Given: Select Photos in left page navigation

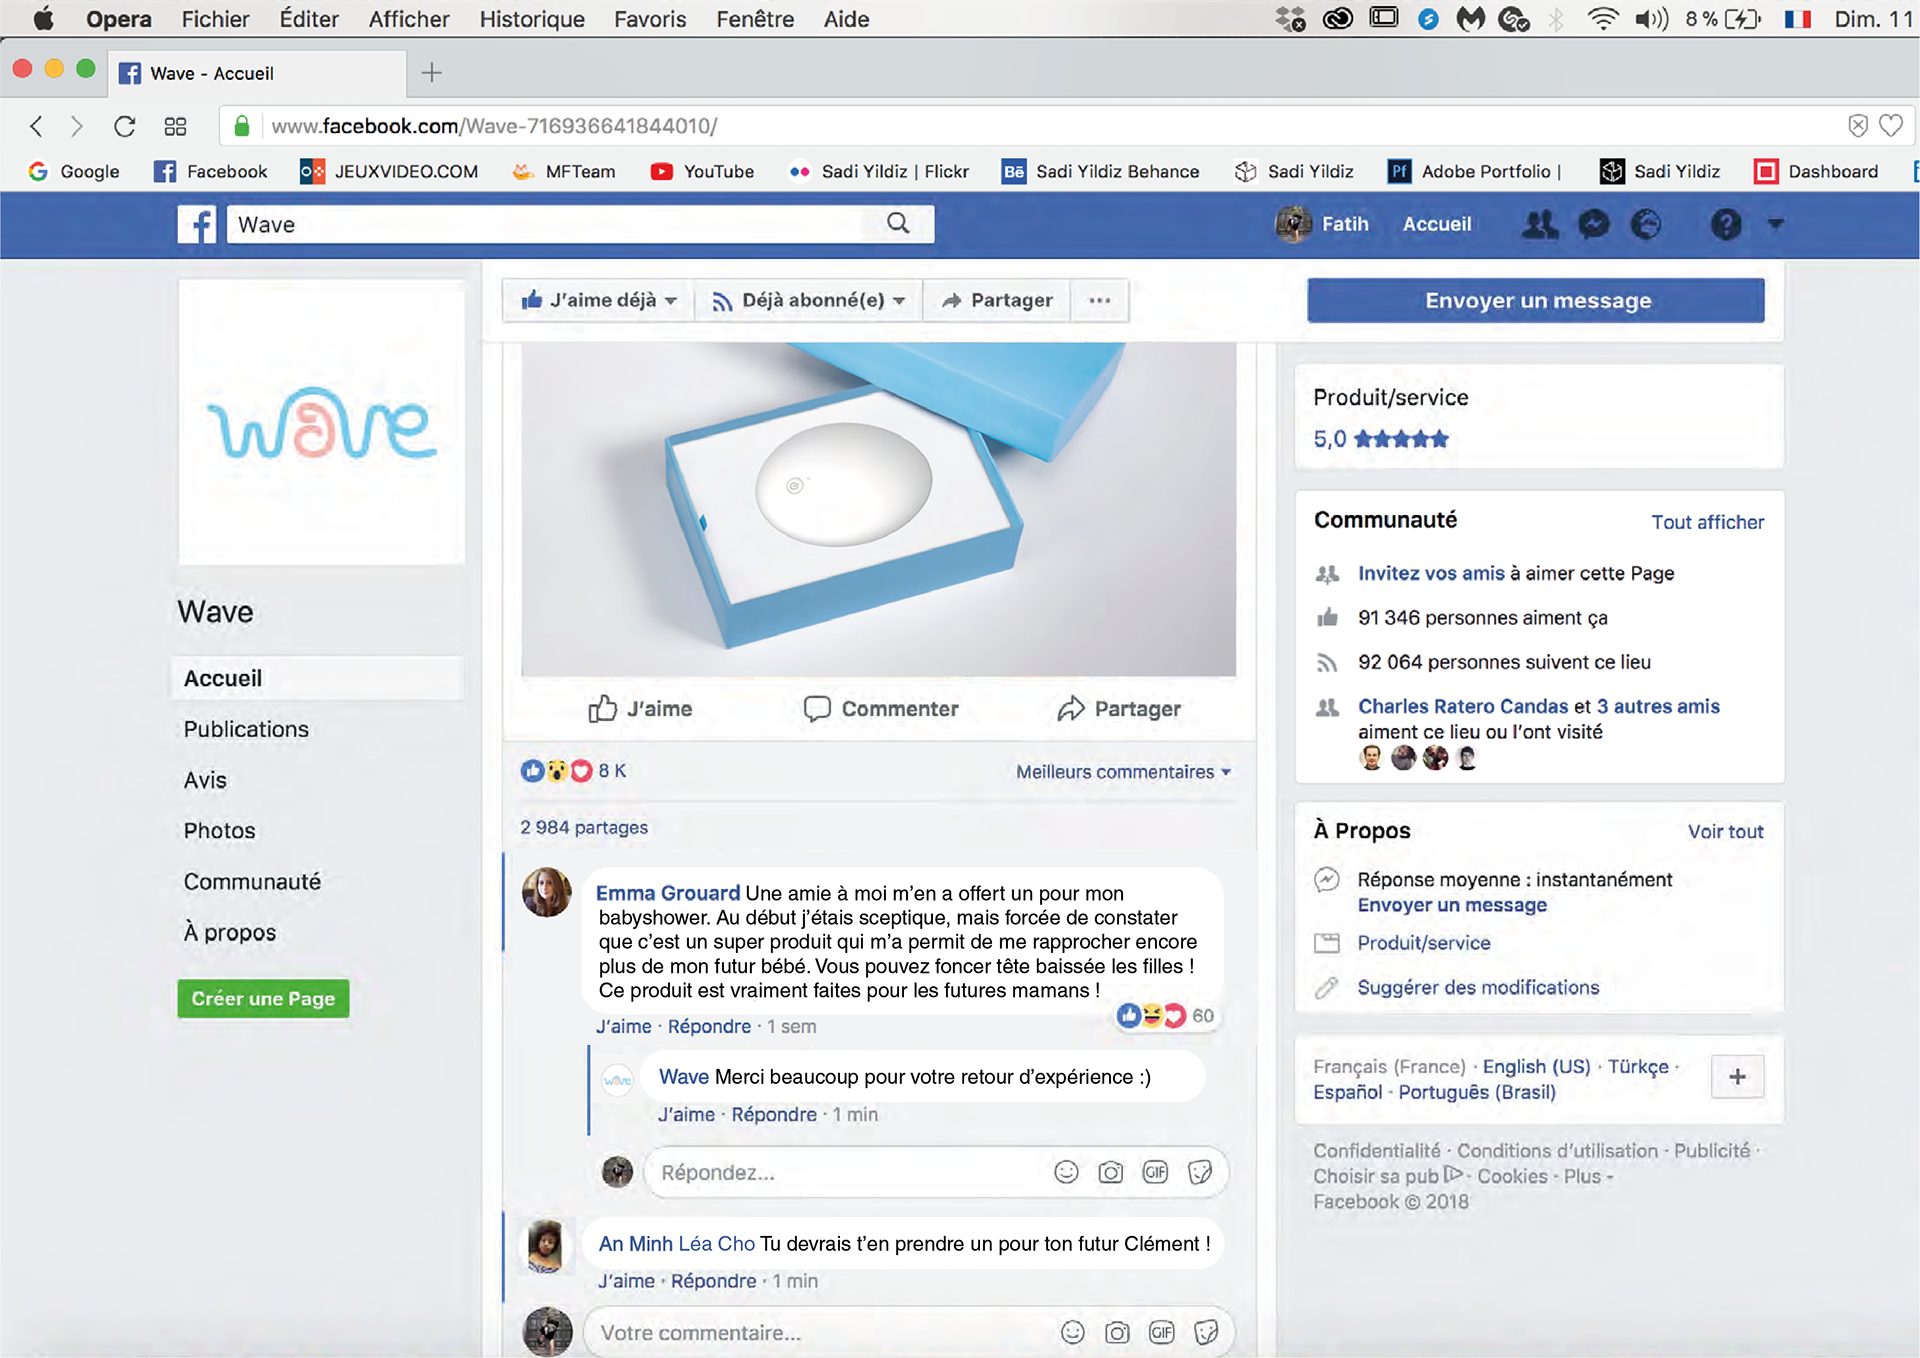Looking at the screenshot, I should (219, 831).
